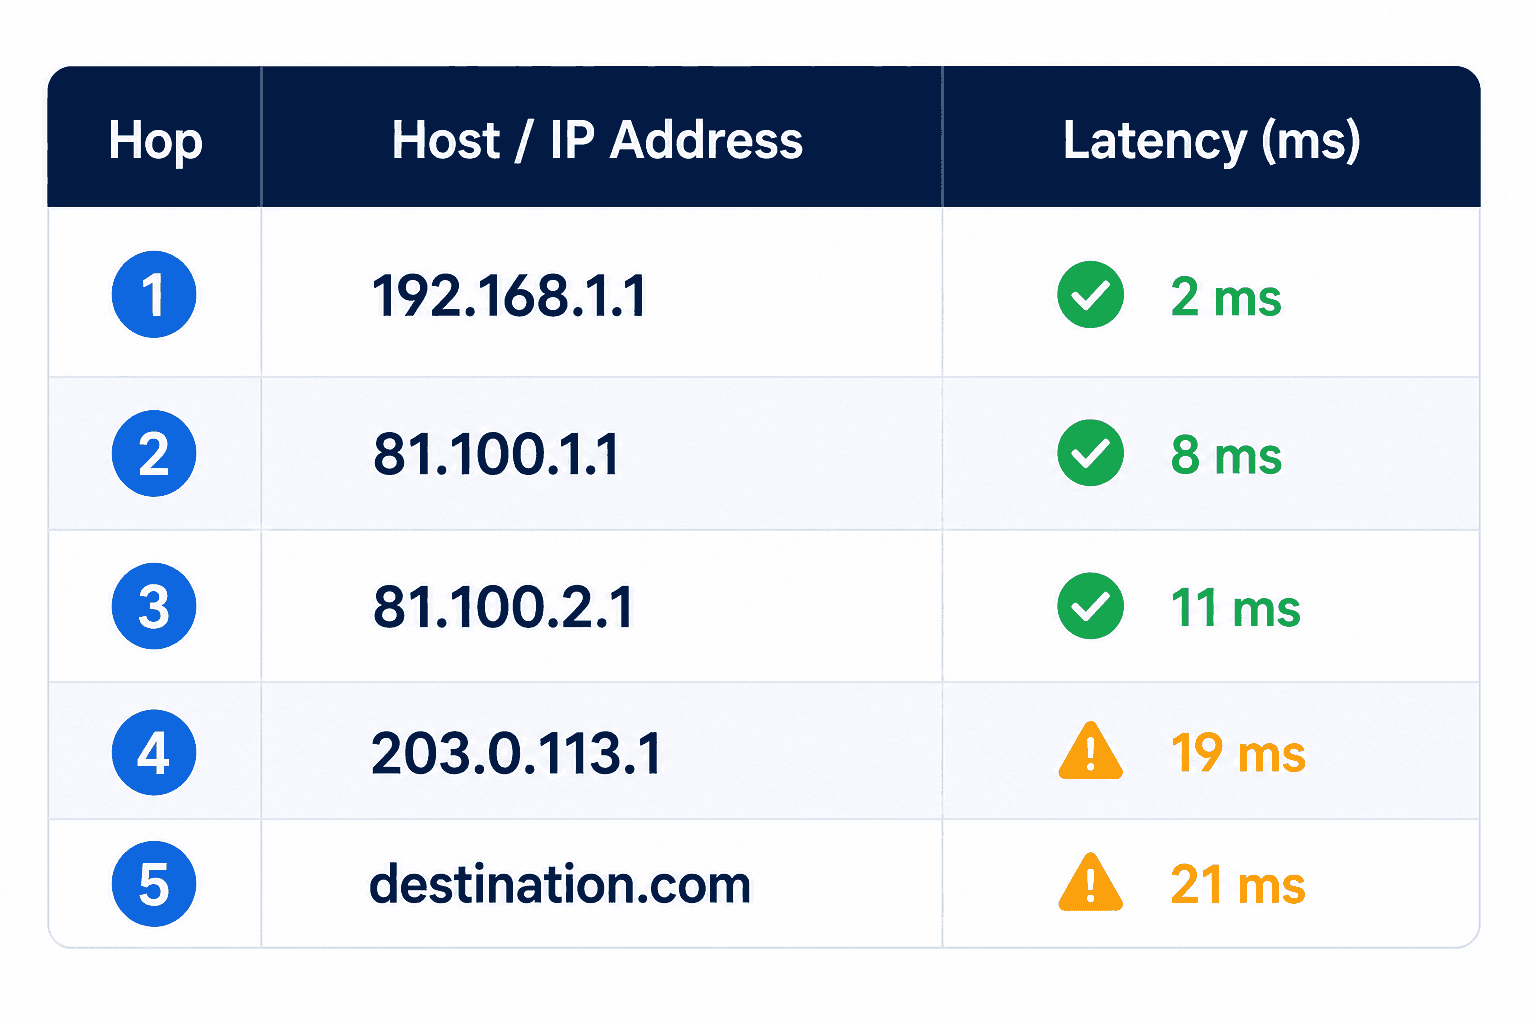Click the 19 ms latency value
This screenshot has width=1536, height=1024.
pos(1238,753)
